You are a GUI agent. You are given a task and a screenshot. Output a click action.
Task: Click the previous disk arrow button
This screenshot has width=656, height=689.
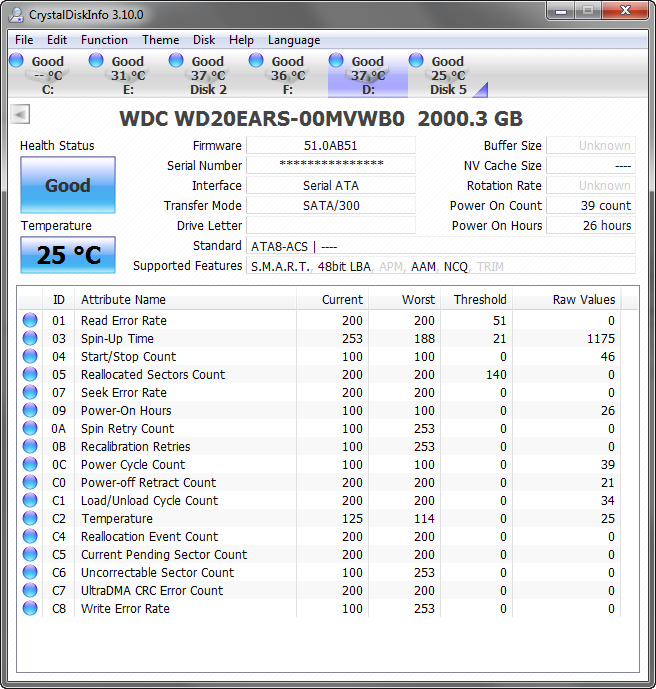tap(20, 115)
